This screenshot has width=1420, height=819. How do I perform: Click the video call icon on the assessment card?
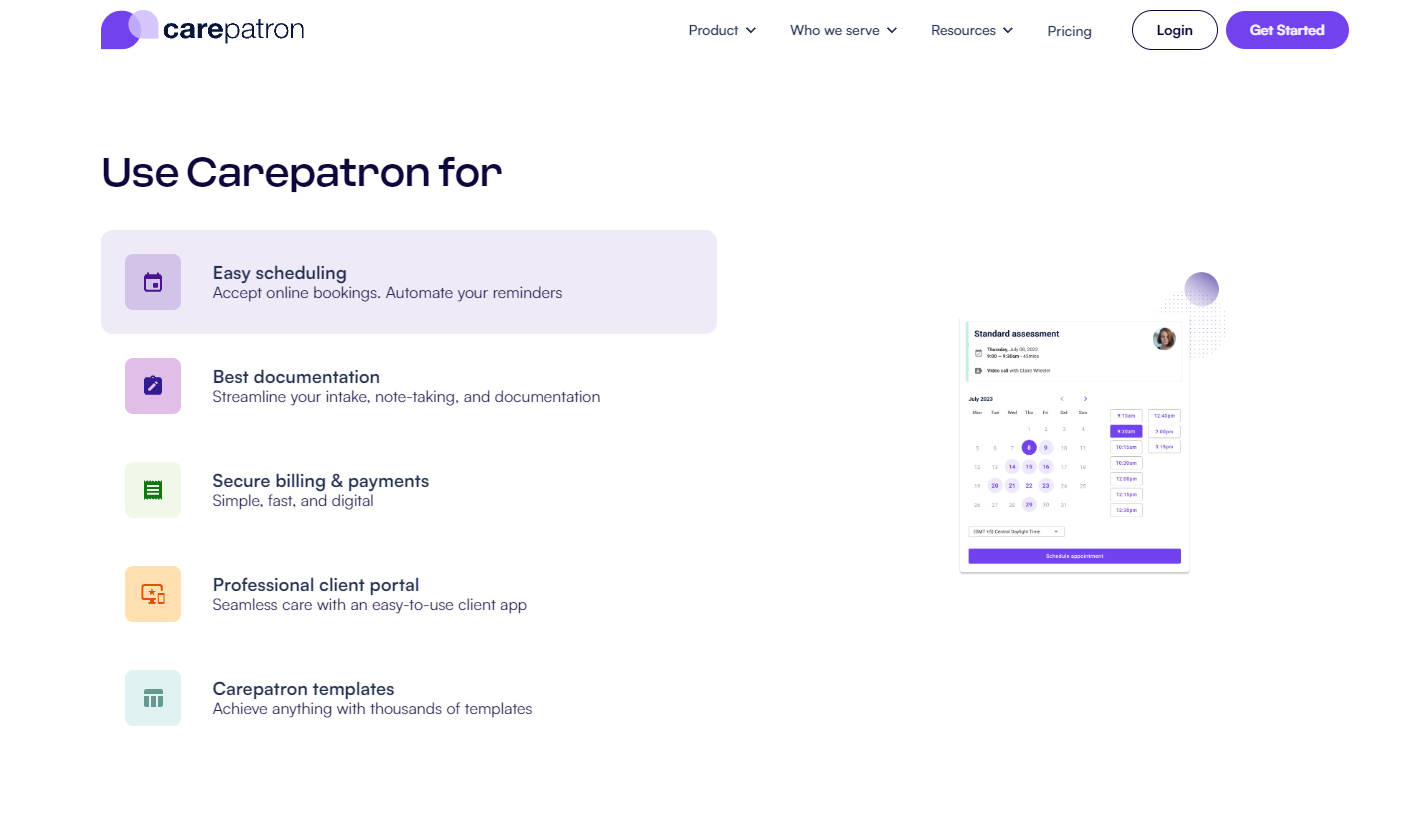coord(978,370)
